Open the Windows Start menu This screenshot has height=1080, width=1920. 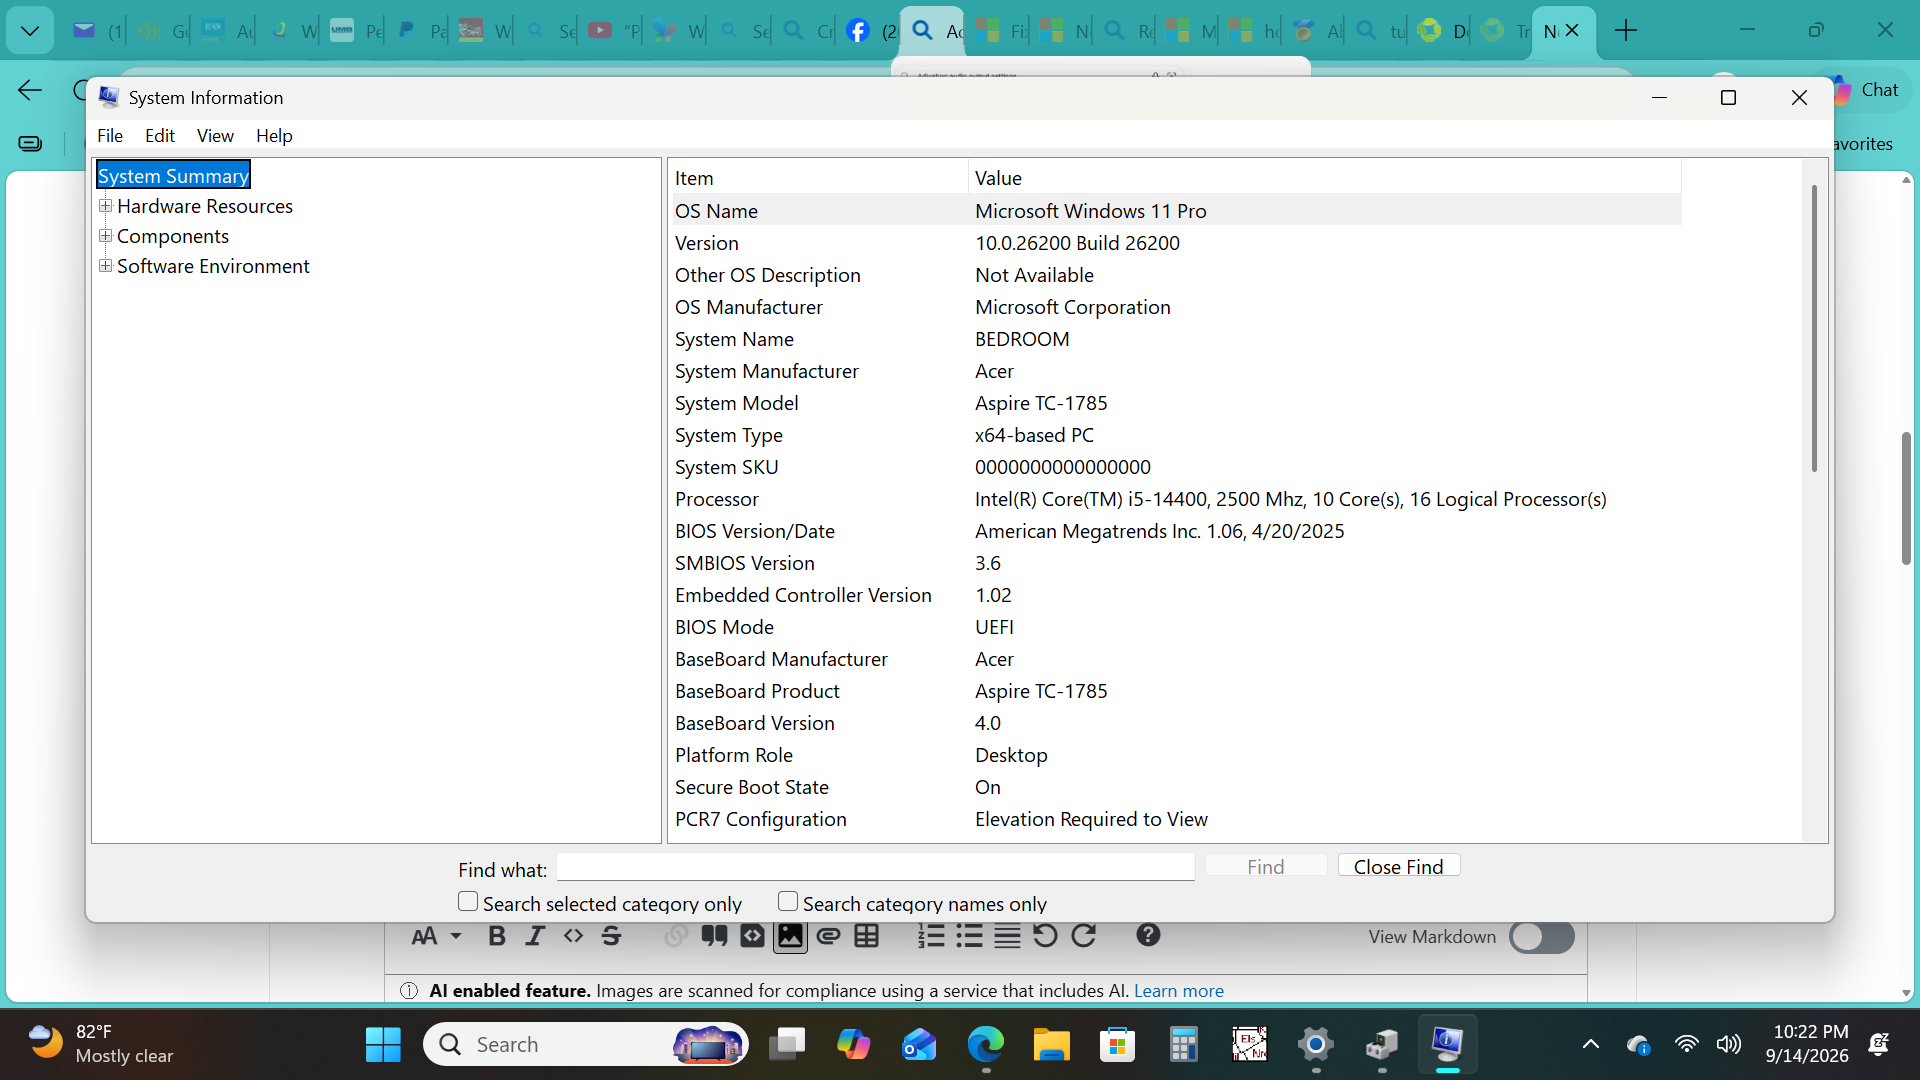tap(383, 1045)
